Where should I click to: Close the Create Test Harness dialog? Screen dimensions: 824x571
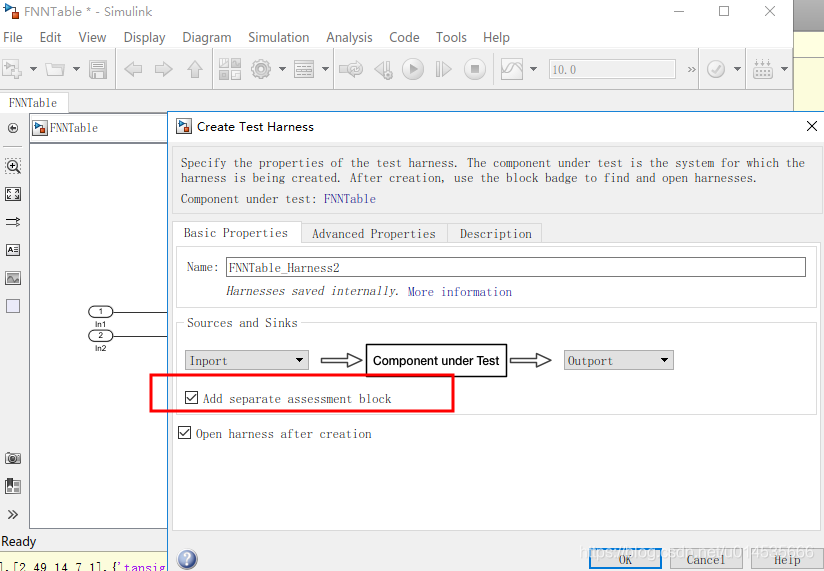(811, 126)
